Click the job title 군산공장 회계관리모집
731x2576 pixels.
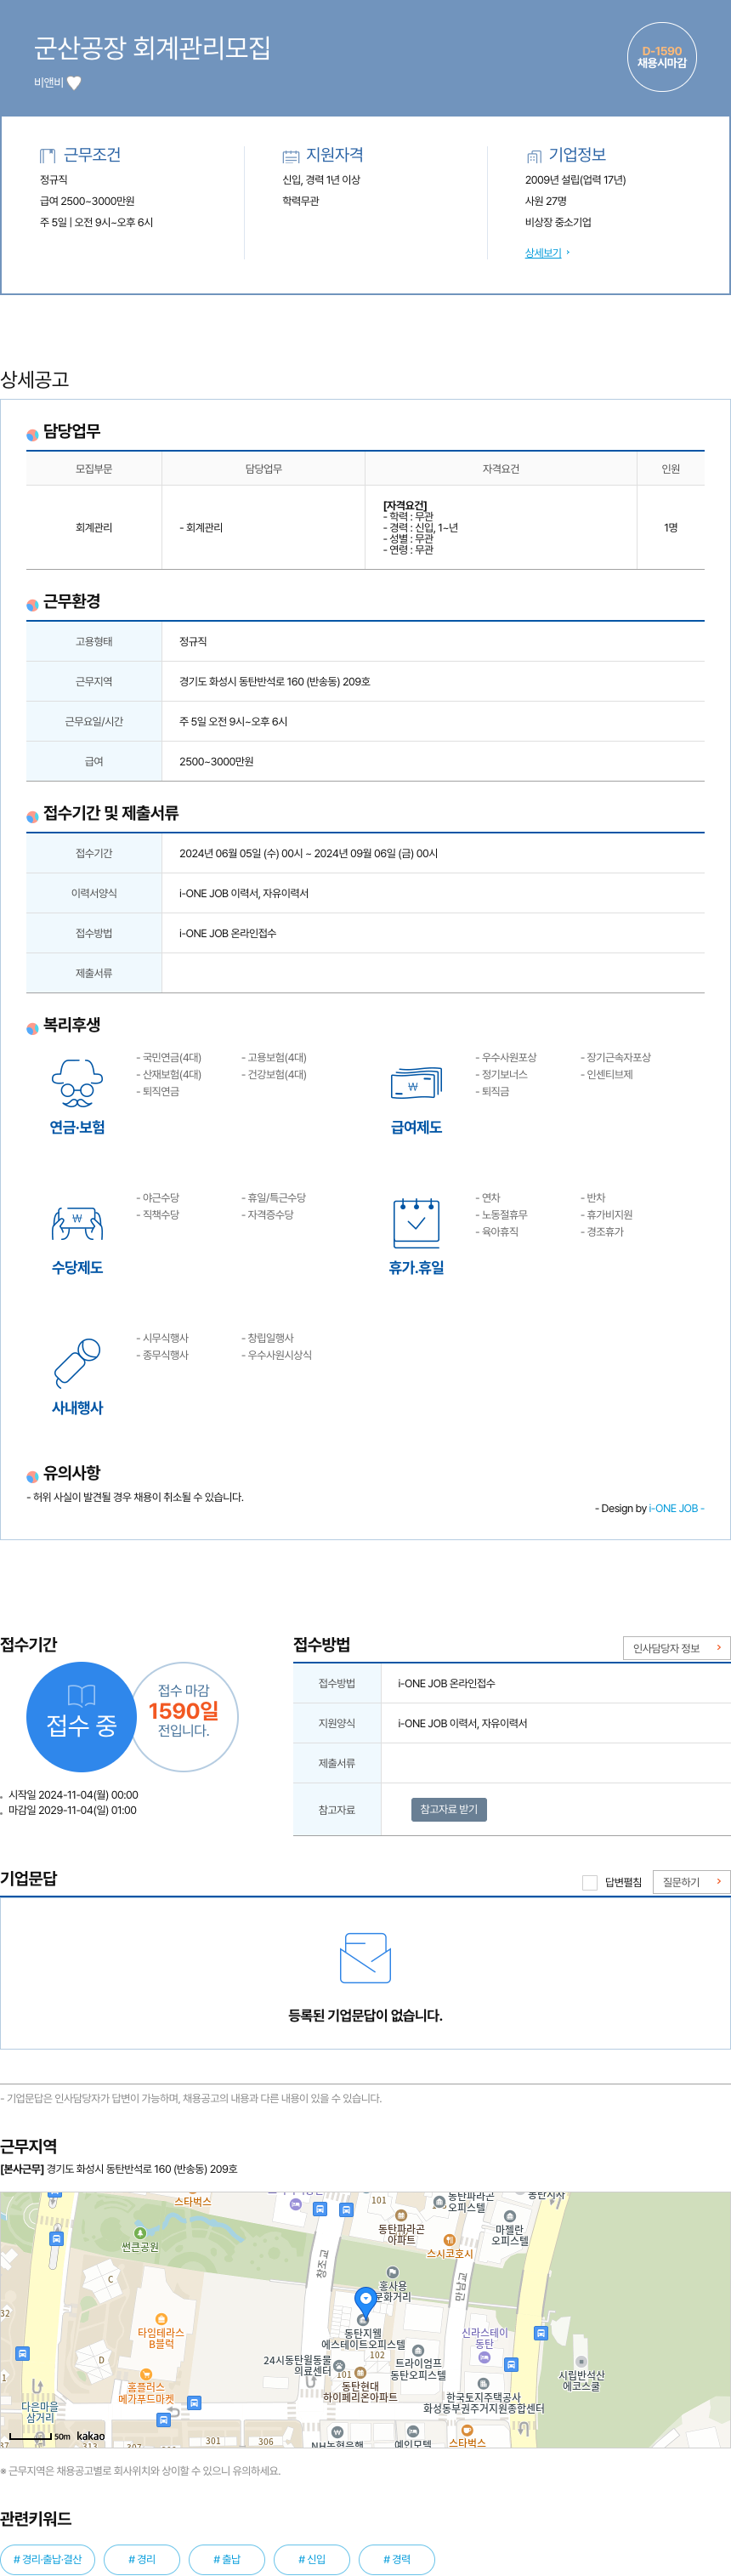(x=152, y=48)
